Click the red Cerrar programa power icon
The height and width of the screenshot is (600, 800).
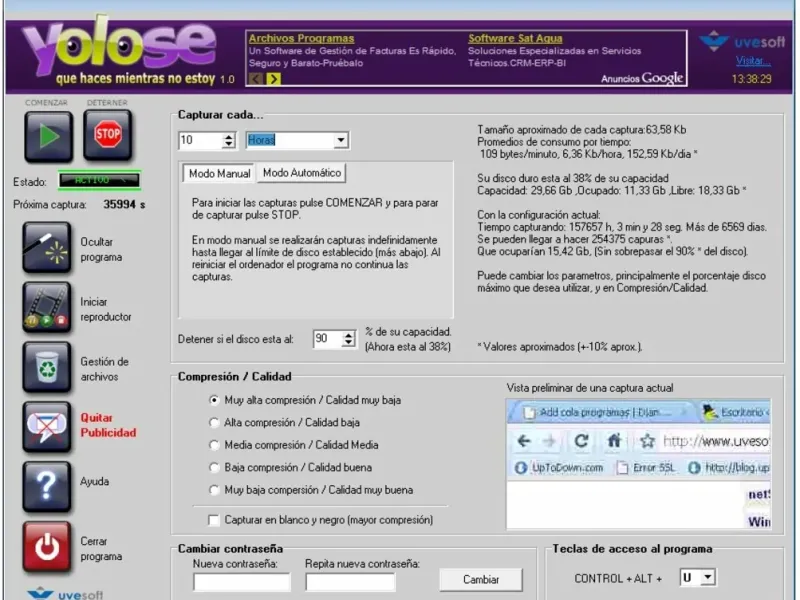coord(46,547)
